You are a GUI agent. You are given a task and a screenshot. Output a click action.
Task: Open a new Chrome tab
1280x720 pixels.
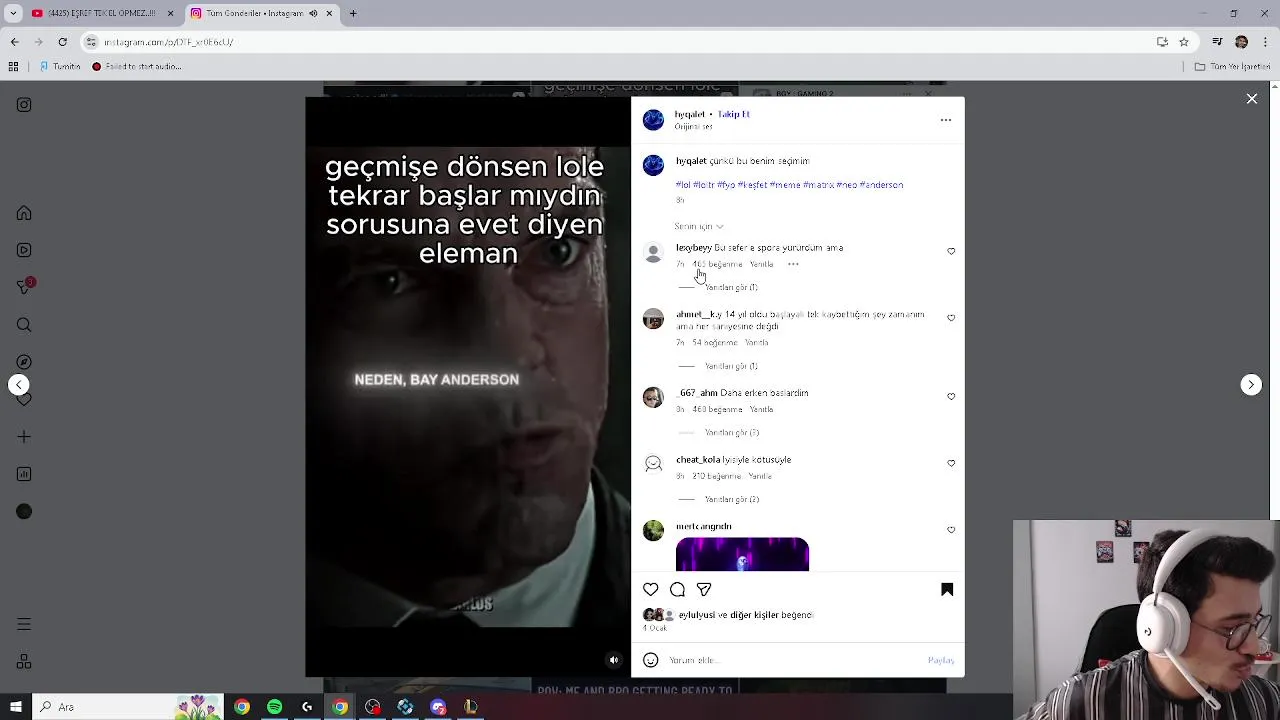click(x=353, y=13)
